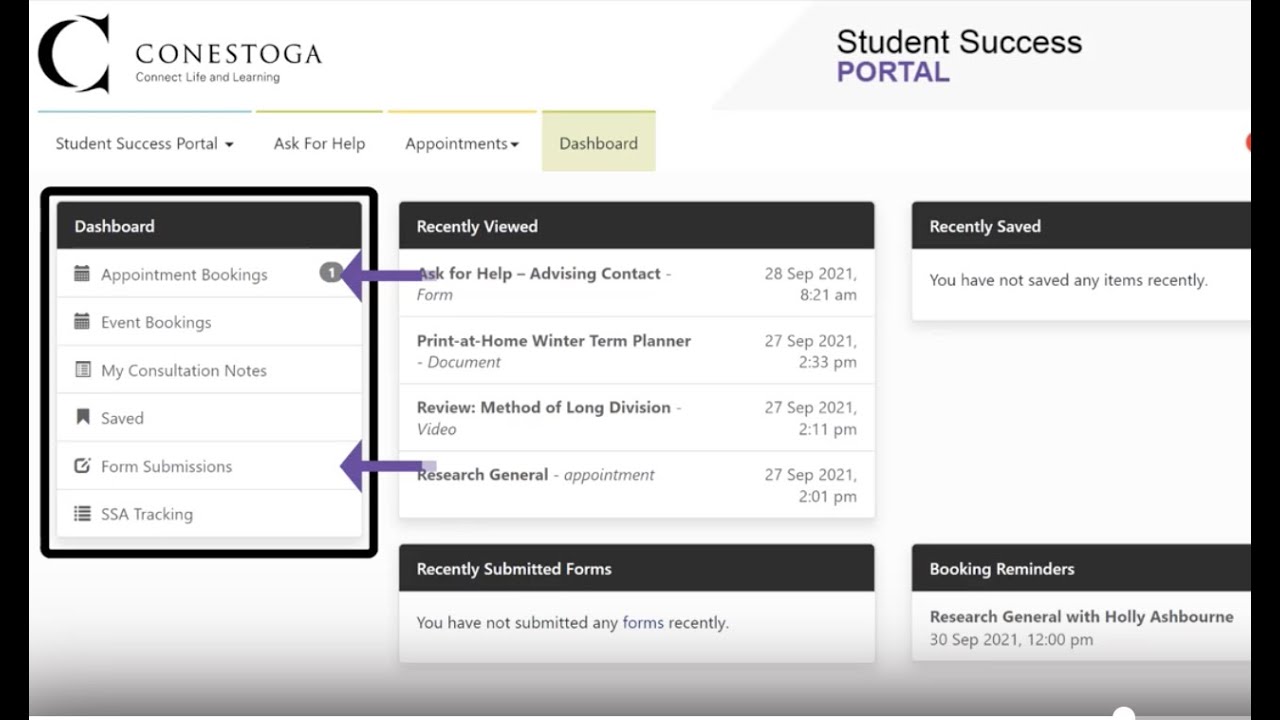Click the Saved bookmark icon
This screenshot has height=720, width=1280.
[x=82, y=418]
